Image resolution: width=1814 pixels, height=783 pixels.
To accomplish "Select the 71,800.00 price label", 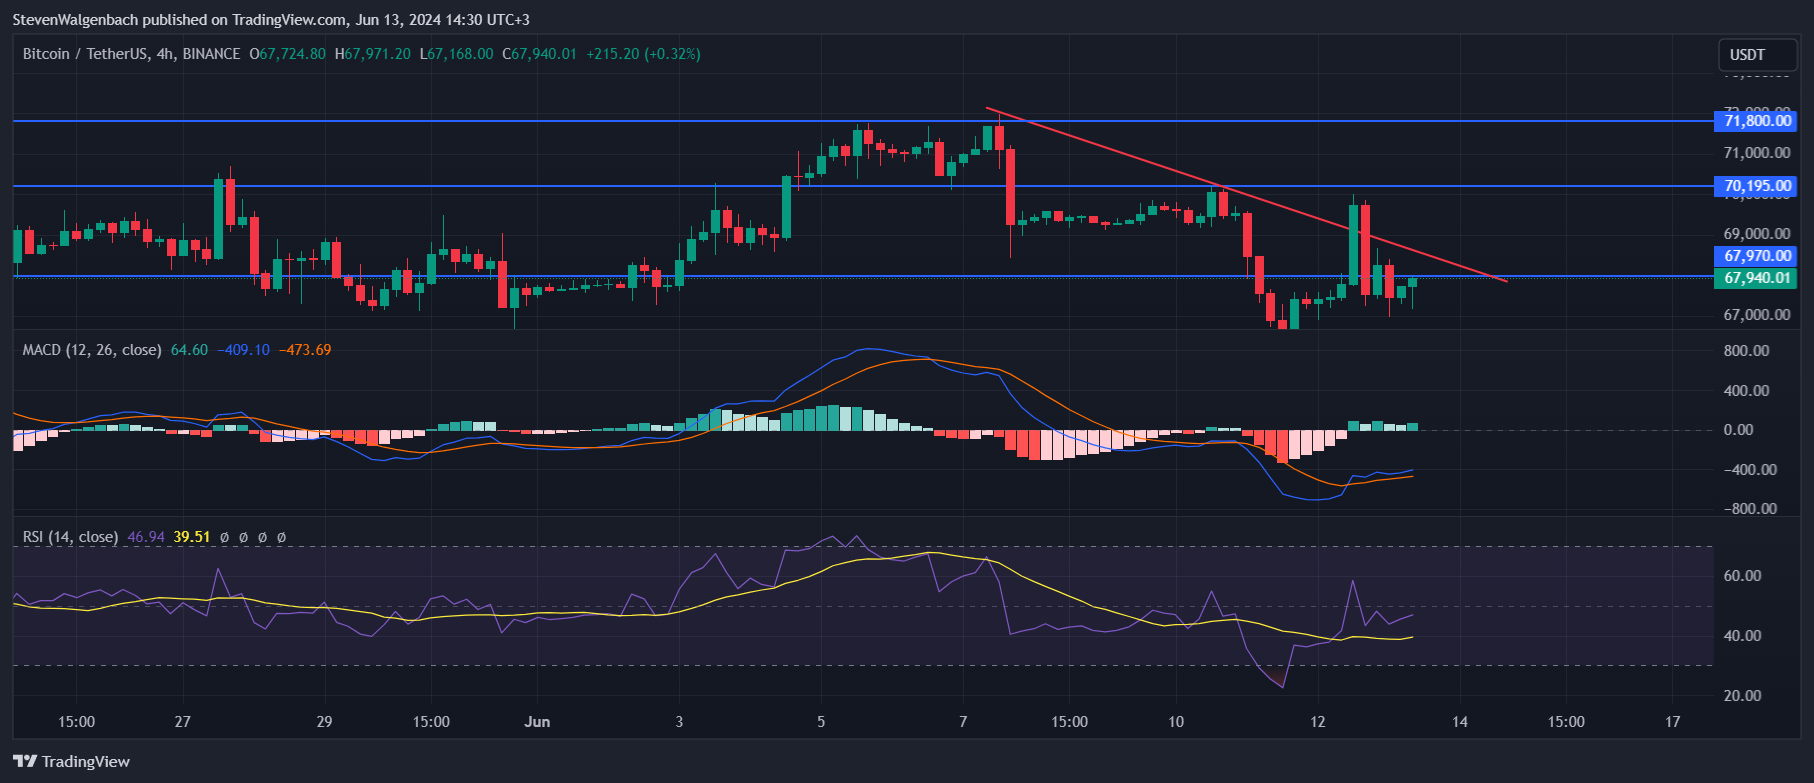I will tap(1757, 121).
